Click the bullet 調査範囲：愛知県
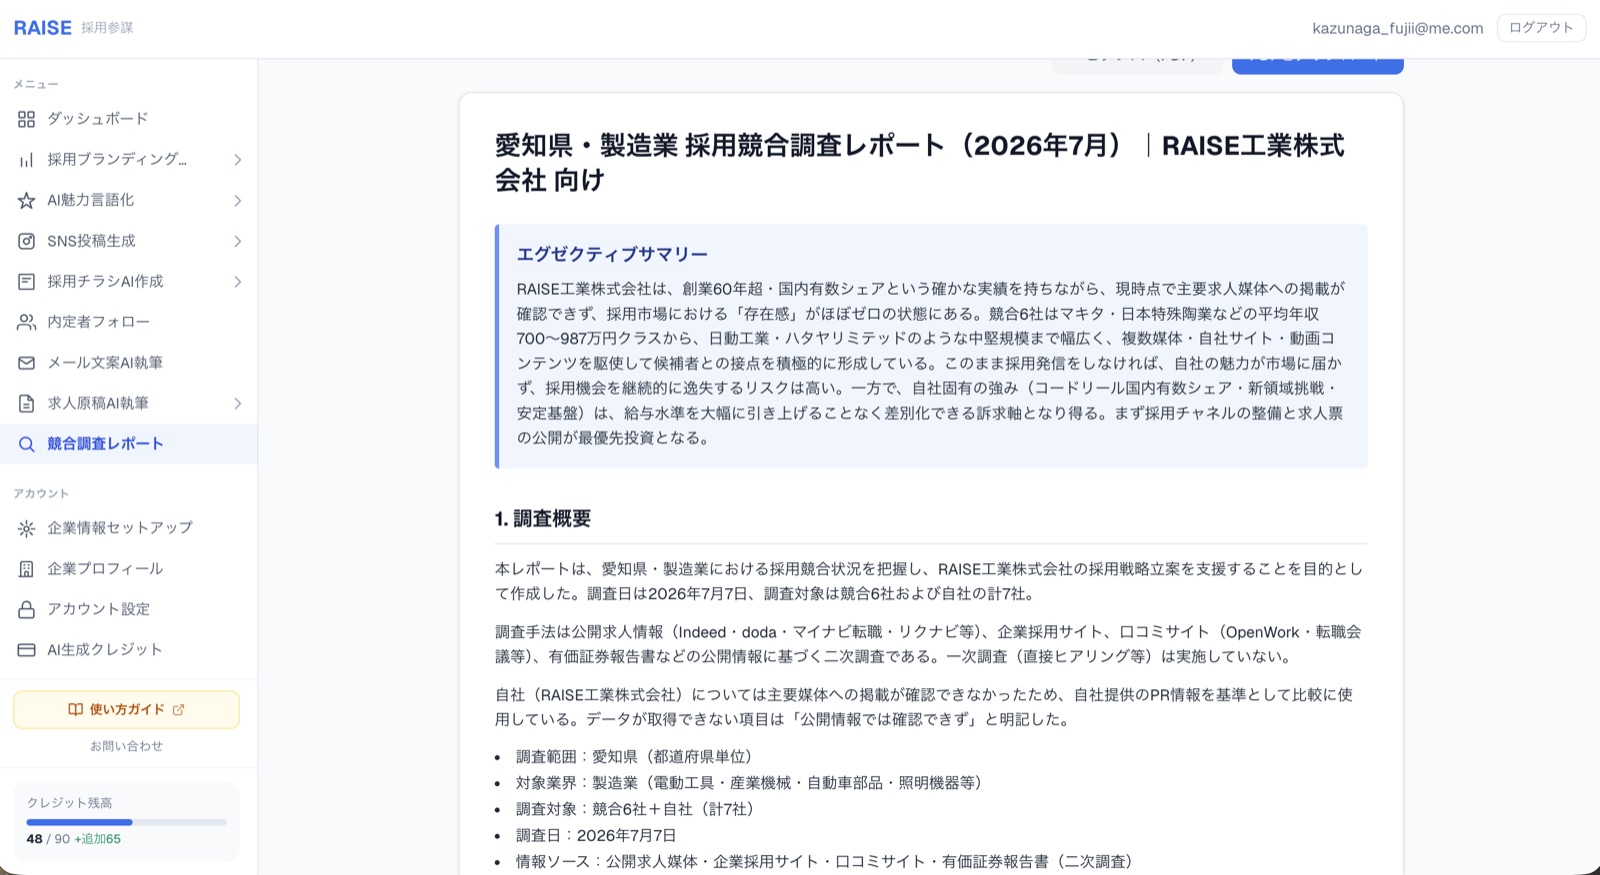Screen dimensions: 1600x875 pos(634,757)
